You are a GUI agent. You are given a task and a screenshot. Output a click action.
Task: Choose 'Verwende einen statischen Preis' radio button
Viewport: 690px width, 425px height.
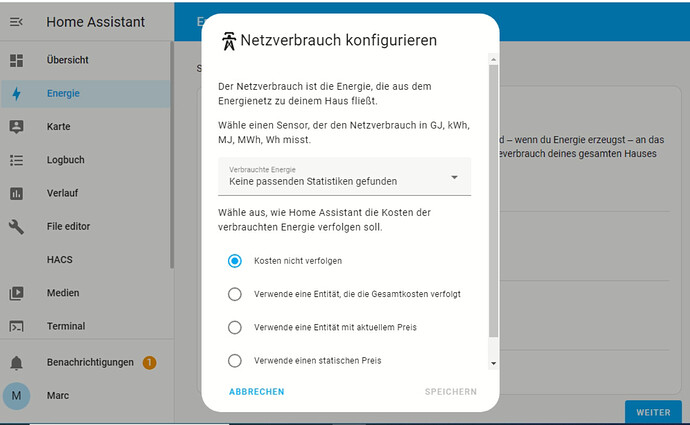click(235, 360)
